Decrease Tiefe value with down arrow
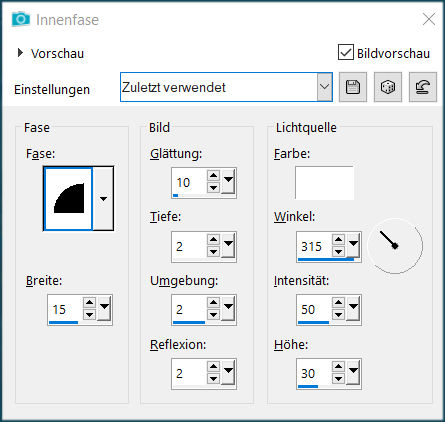 pyautogui.click(x=213, y=251)
